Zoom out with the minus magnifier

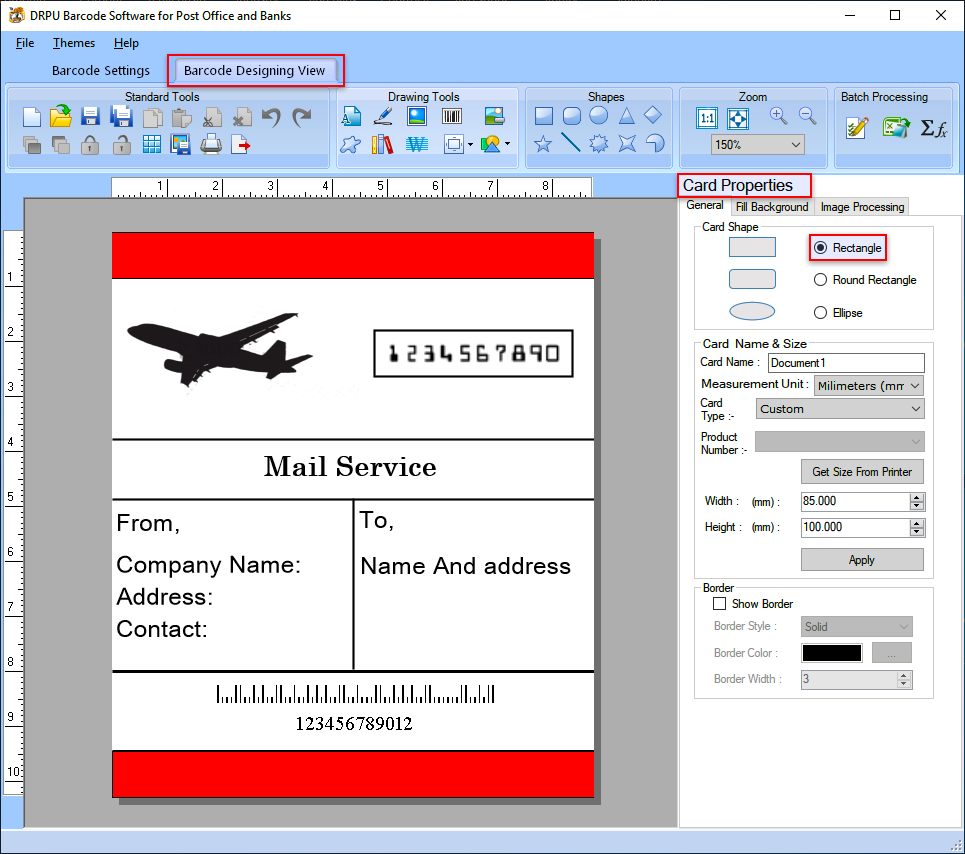pyautogui.click(x=807, y=116)
